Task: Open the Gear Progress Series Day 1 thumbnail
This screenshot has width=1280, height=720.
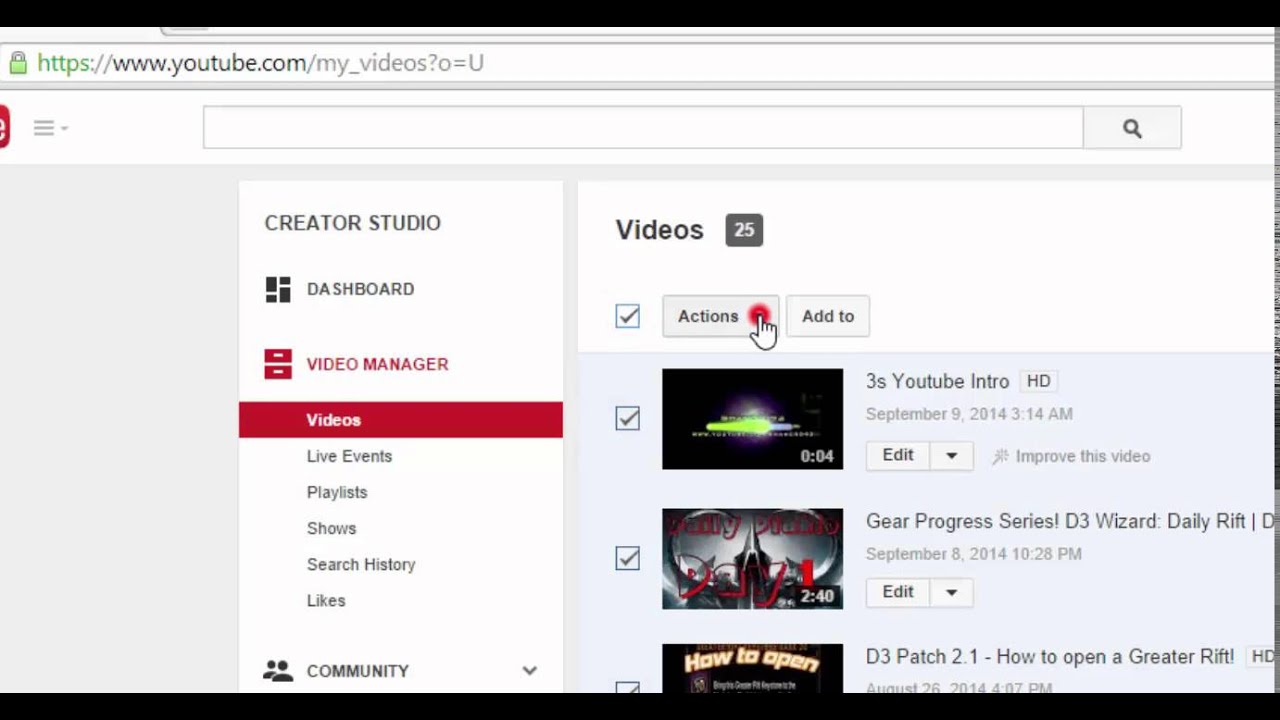Action: (752, 559)
